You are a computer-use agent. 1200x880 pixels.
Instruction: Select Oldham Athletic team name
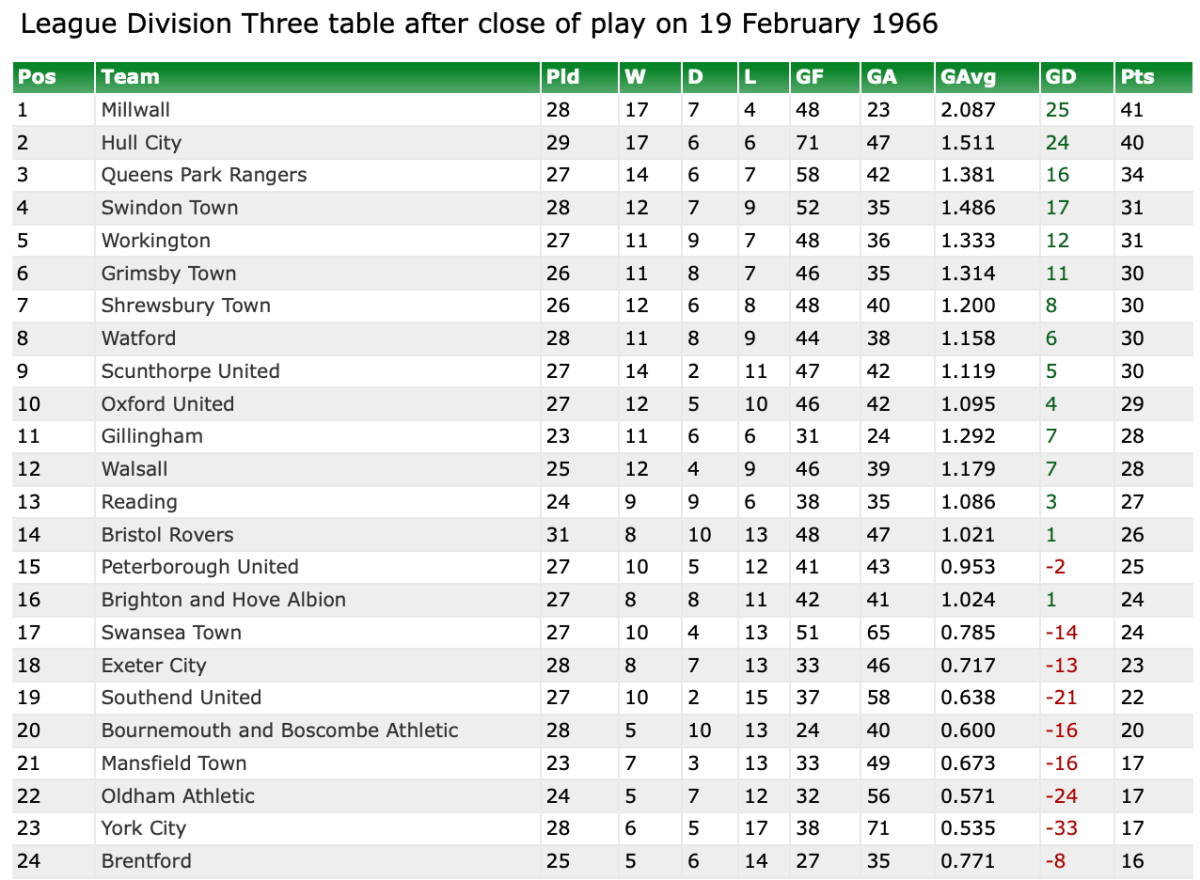coord(178,796)
